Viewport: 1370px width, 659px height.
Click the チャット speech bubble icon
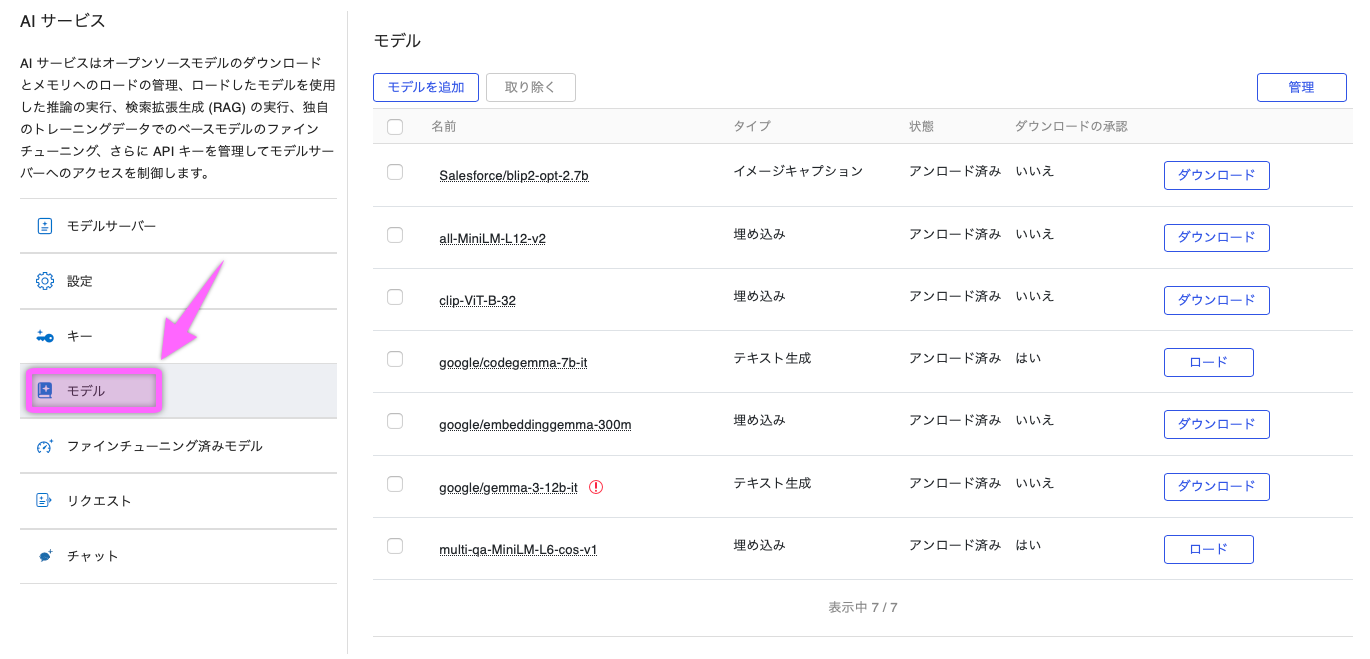click(x=45, y=556)
